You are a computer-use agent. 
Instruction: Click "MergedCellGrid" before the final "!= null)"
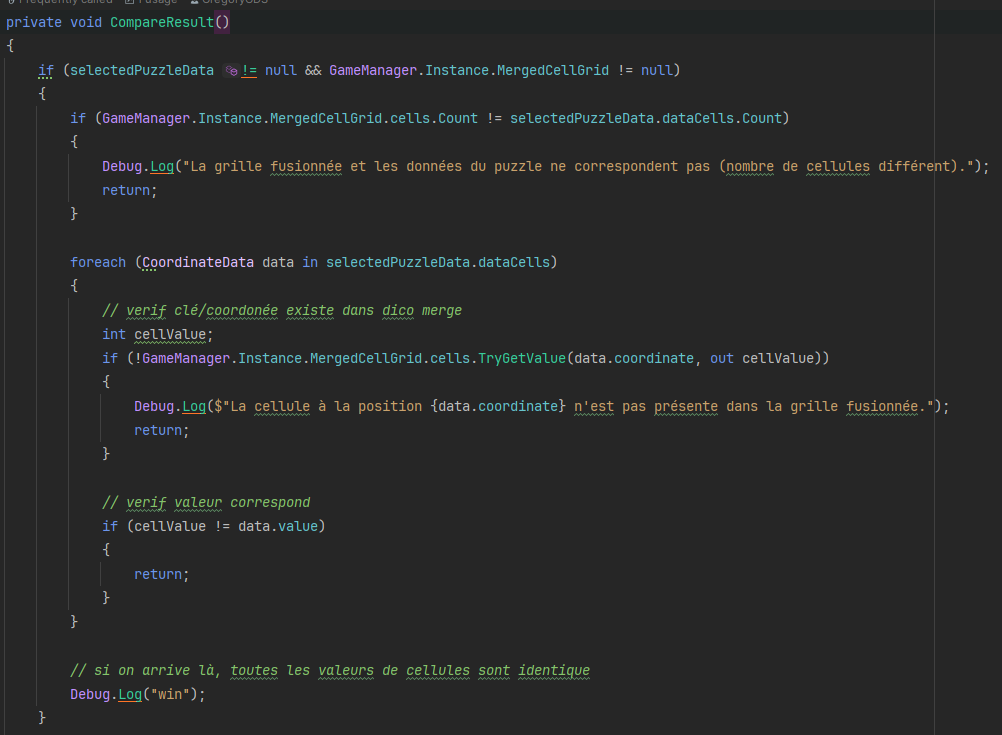click(x=553, y=70)
